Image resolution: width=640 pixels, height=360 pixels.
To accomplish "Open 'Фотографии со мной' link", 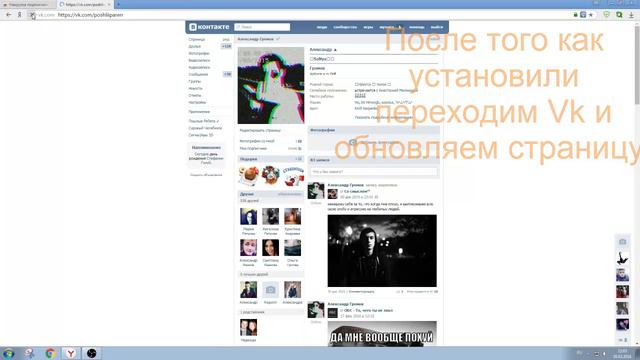I will tap(257, 141).
